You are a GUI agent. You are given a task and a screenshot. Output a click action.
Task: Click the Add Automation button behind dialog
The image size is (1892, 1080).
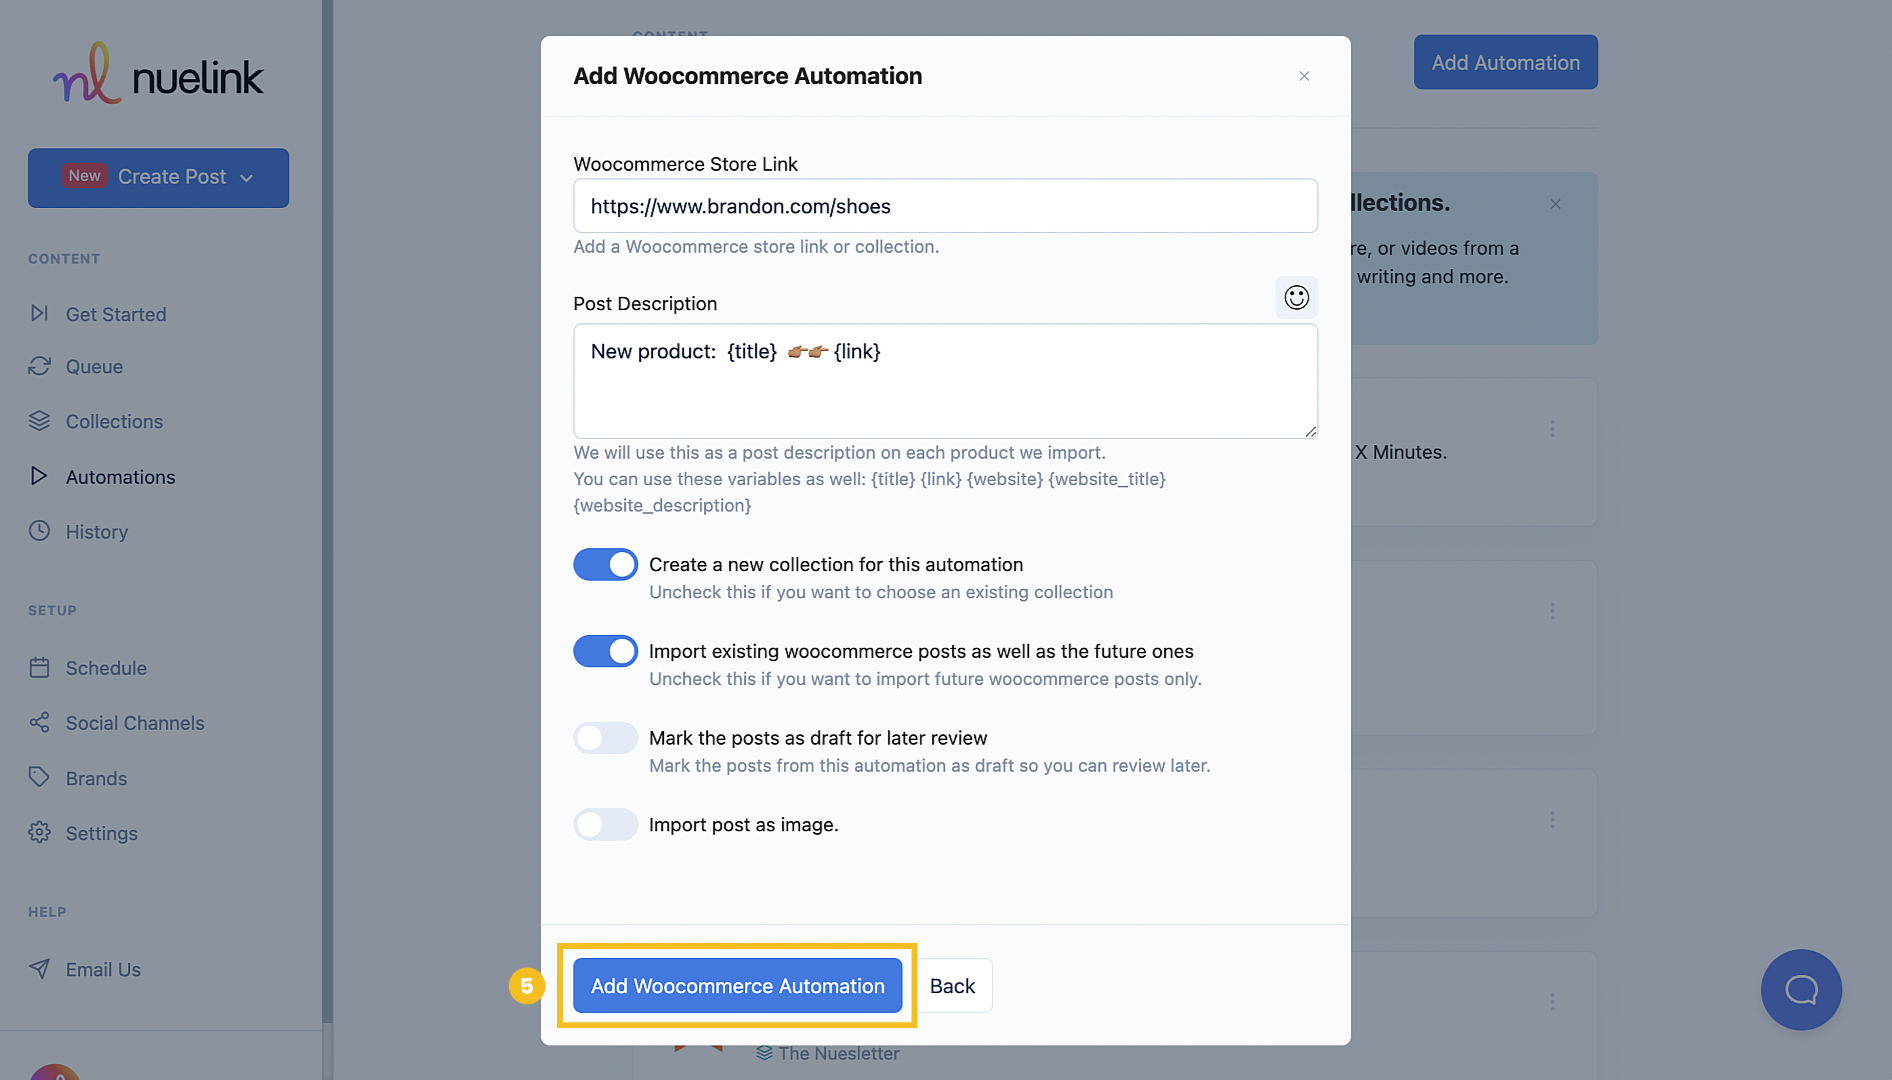point(1505,62)
